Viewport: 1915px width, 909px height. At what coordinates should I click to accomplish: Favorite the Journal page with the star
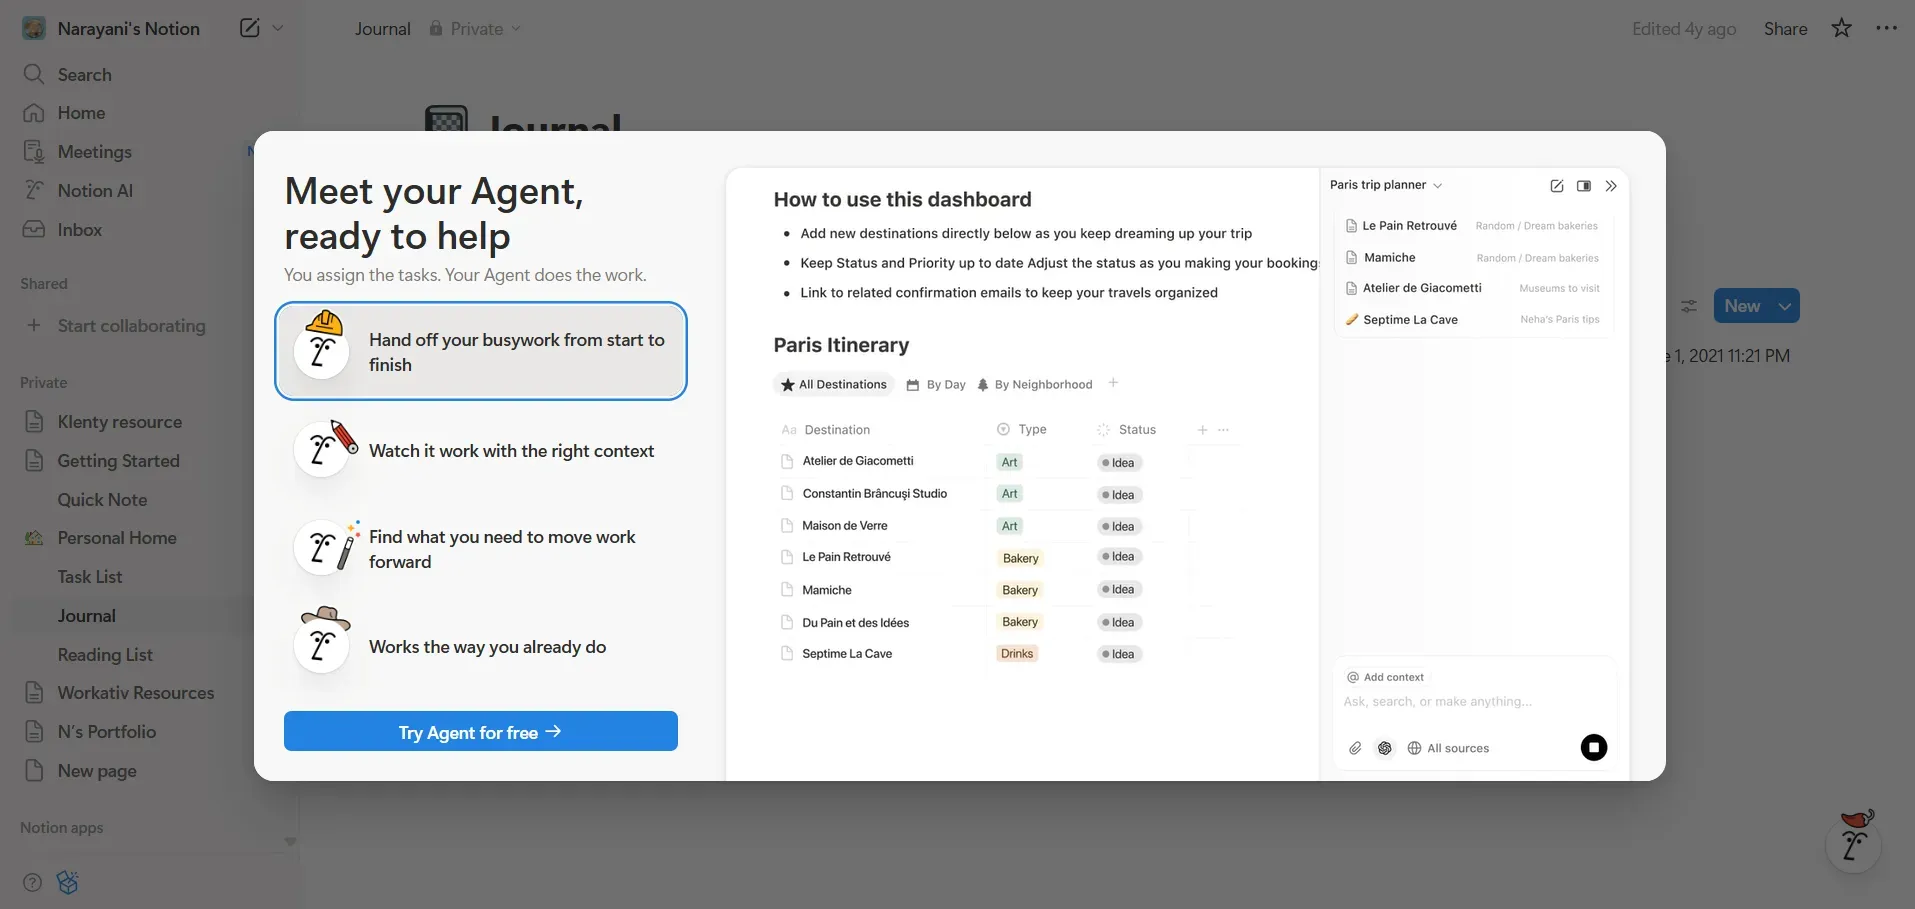(x=1840, y=28)
